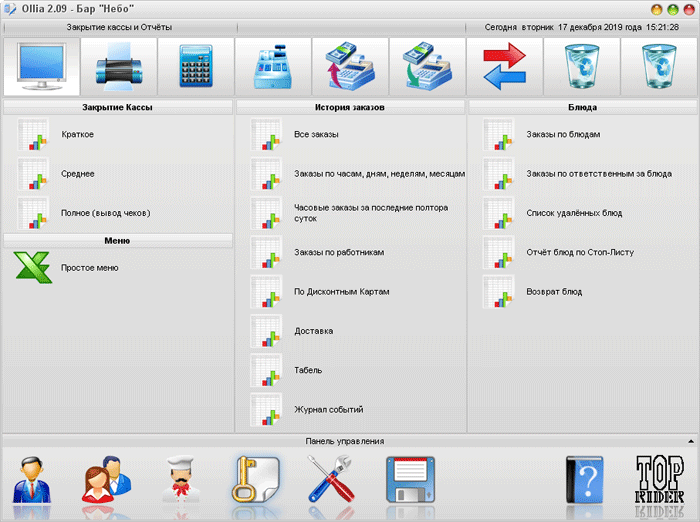Click cash register with green down arrow
This screenshot has width=700, height=522.
428,66
